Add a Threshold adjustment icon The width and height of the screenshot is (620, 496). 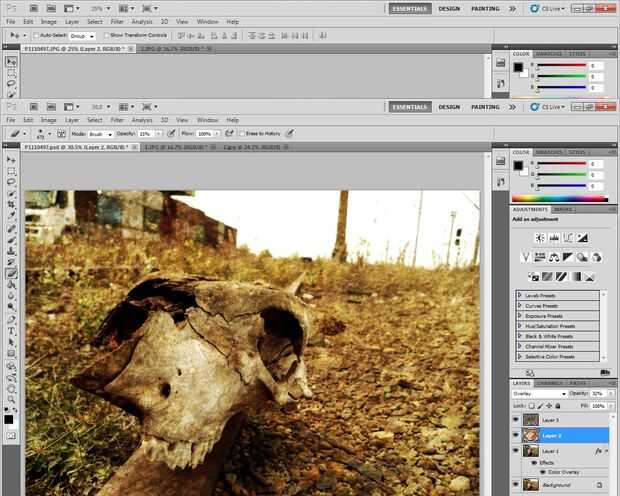point(561,277)
